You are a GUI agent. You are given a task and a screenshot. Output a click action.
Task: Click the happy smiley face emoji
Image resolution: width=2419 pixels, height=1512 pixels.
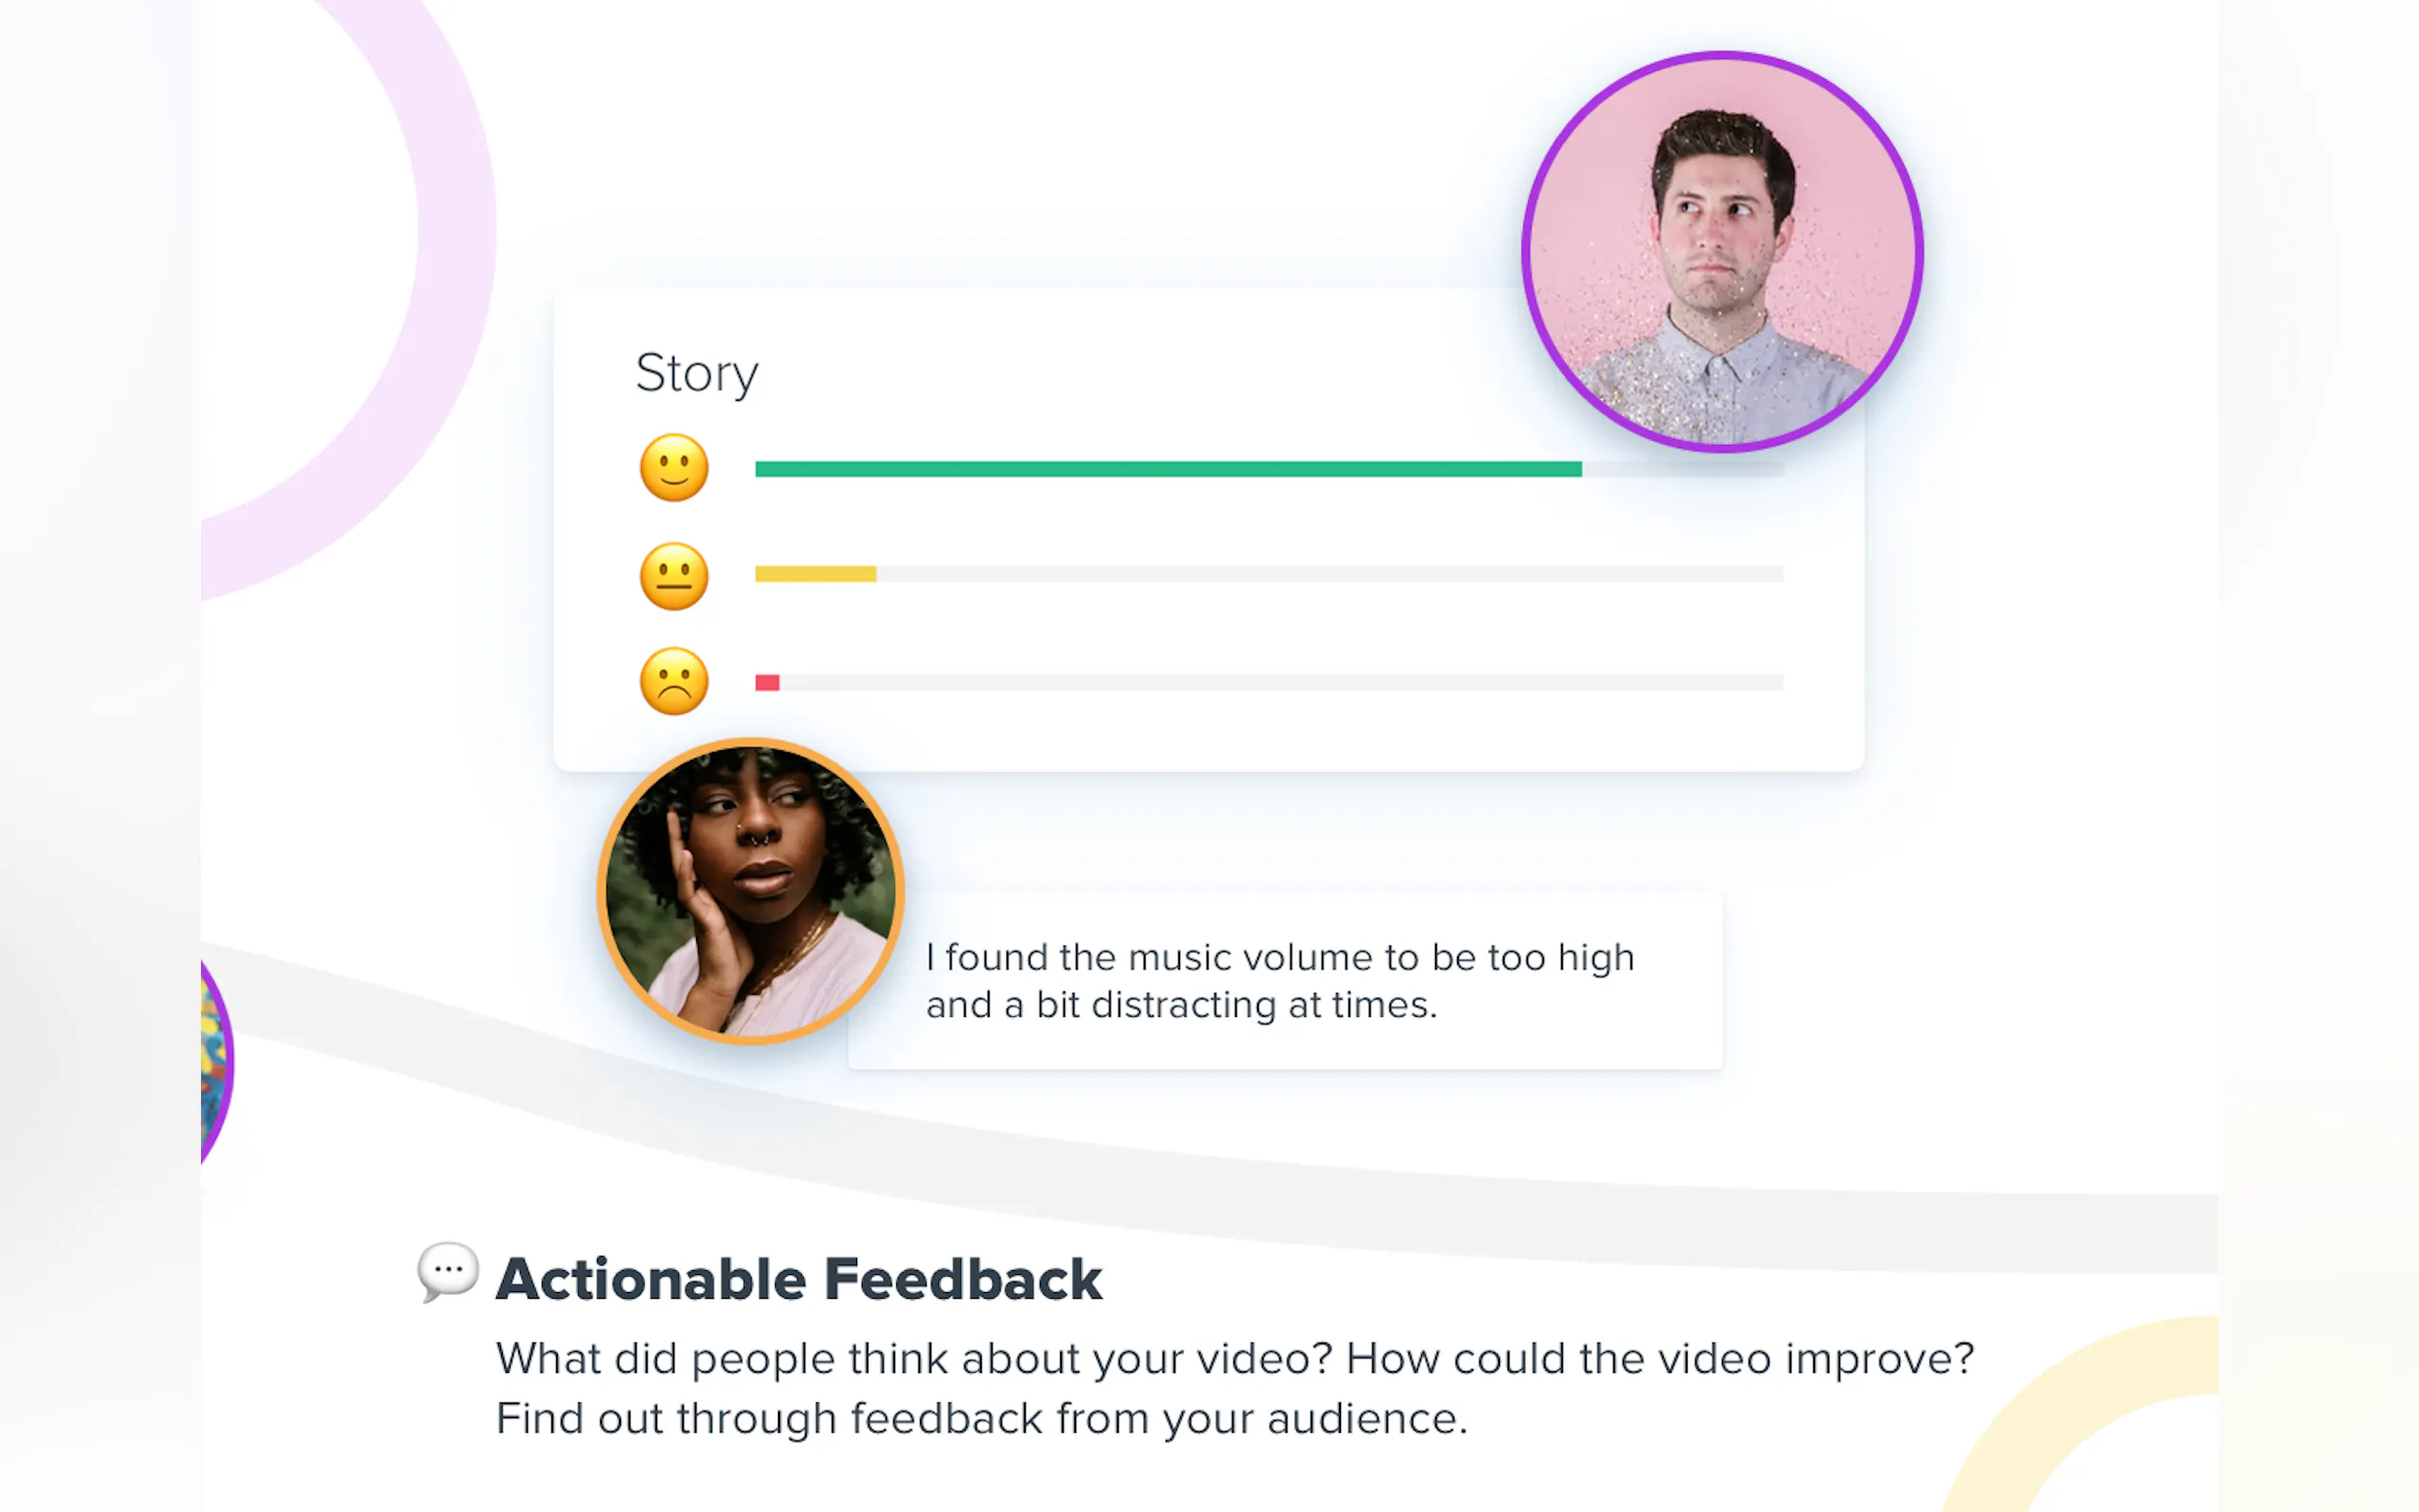[x=673, y=468]
